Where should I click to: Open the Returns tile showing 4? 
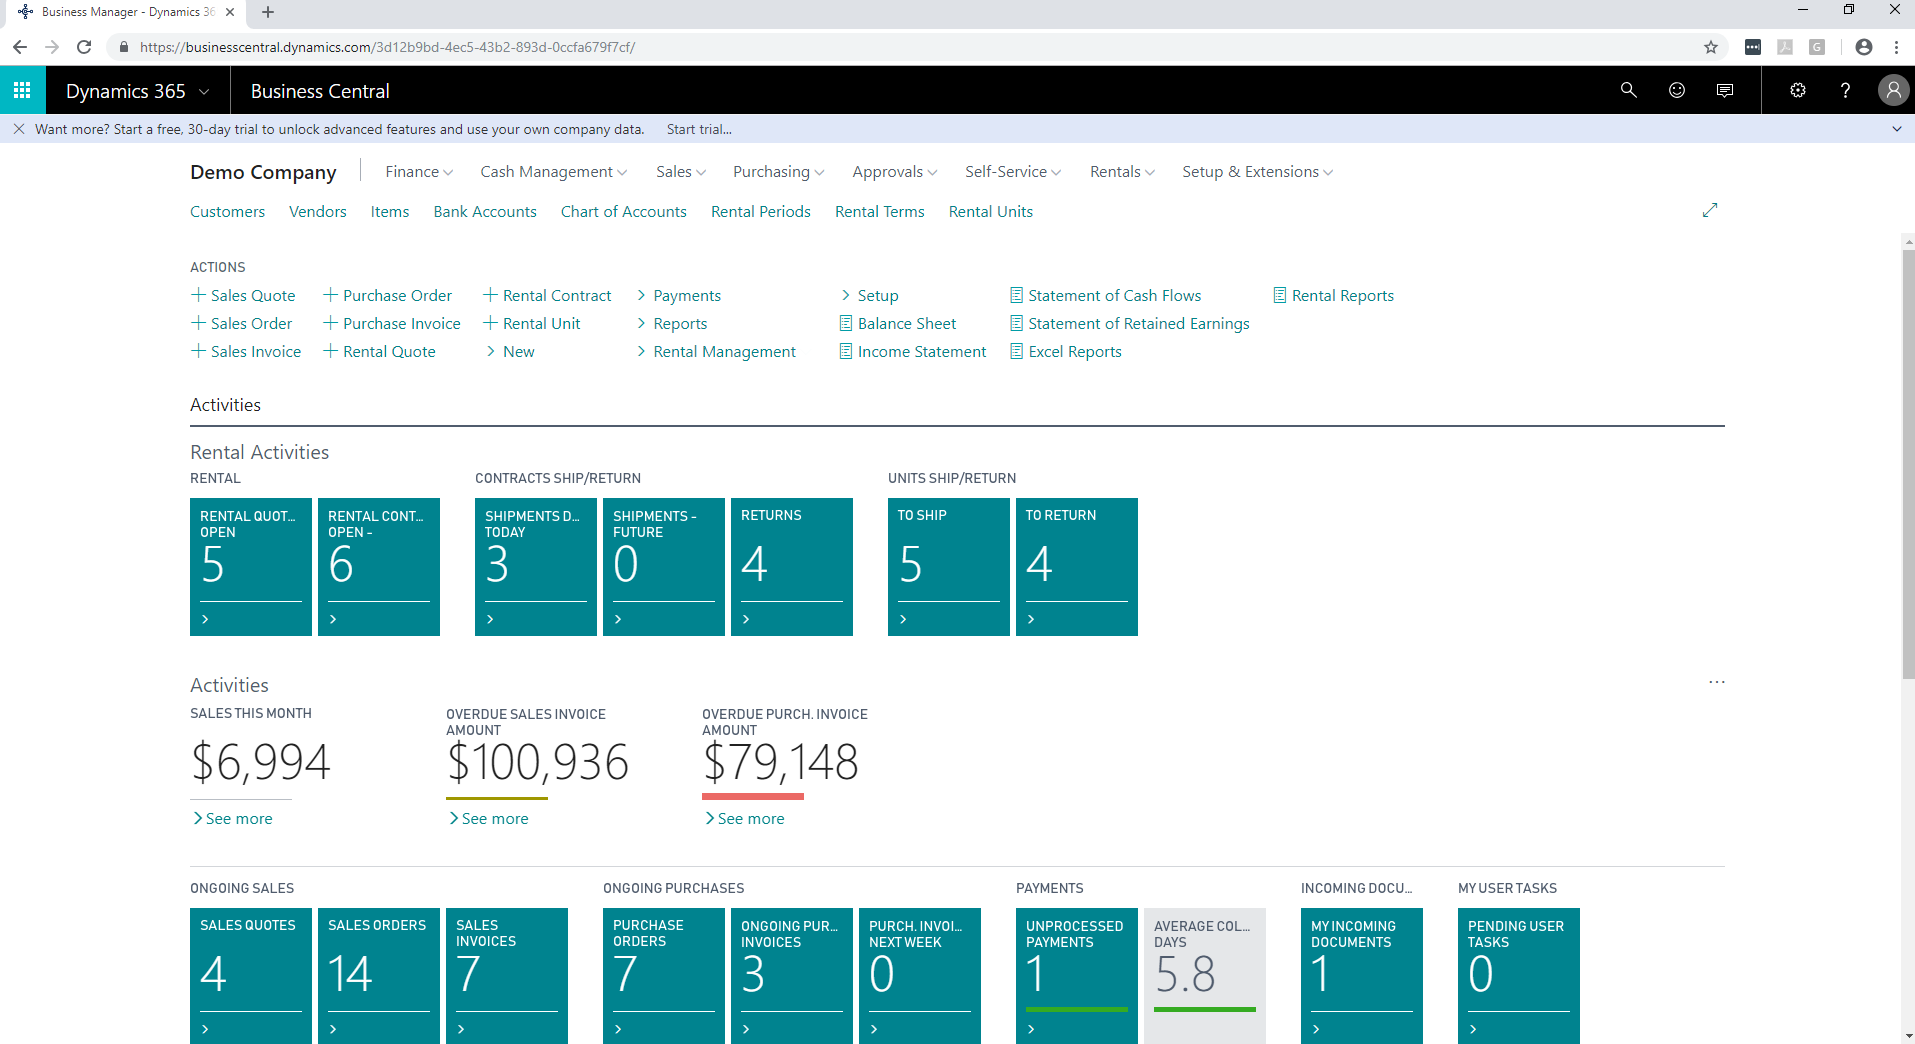pos(792,567)
